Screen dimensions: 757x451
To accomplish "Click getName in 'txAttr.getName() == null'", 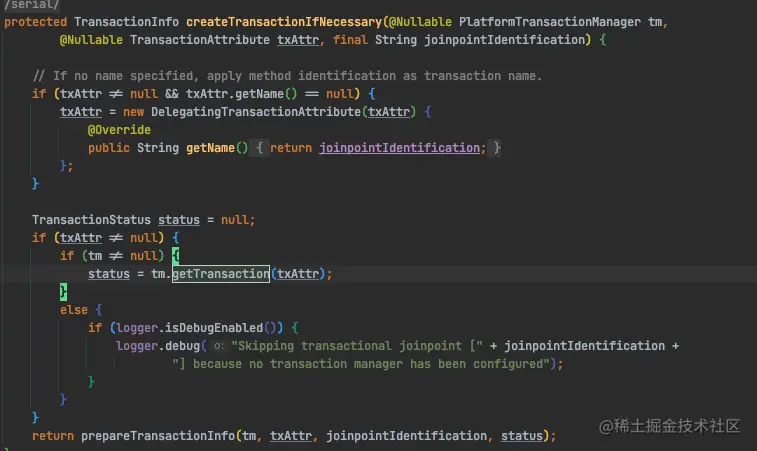I will [259, 94].
